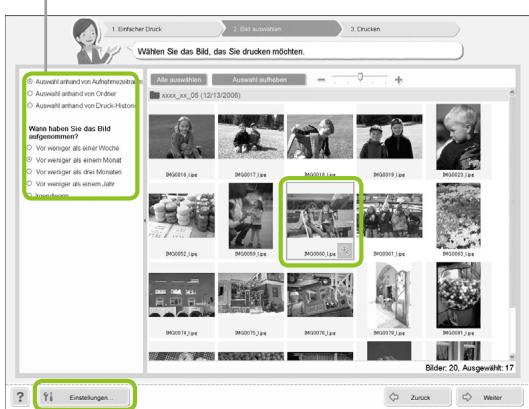The height and width of the screenshot is (409, 529).
Task: Select thumbnail IMG0079 open doorway photo
Action: point(389,295)
